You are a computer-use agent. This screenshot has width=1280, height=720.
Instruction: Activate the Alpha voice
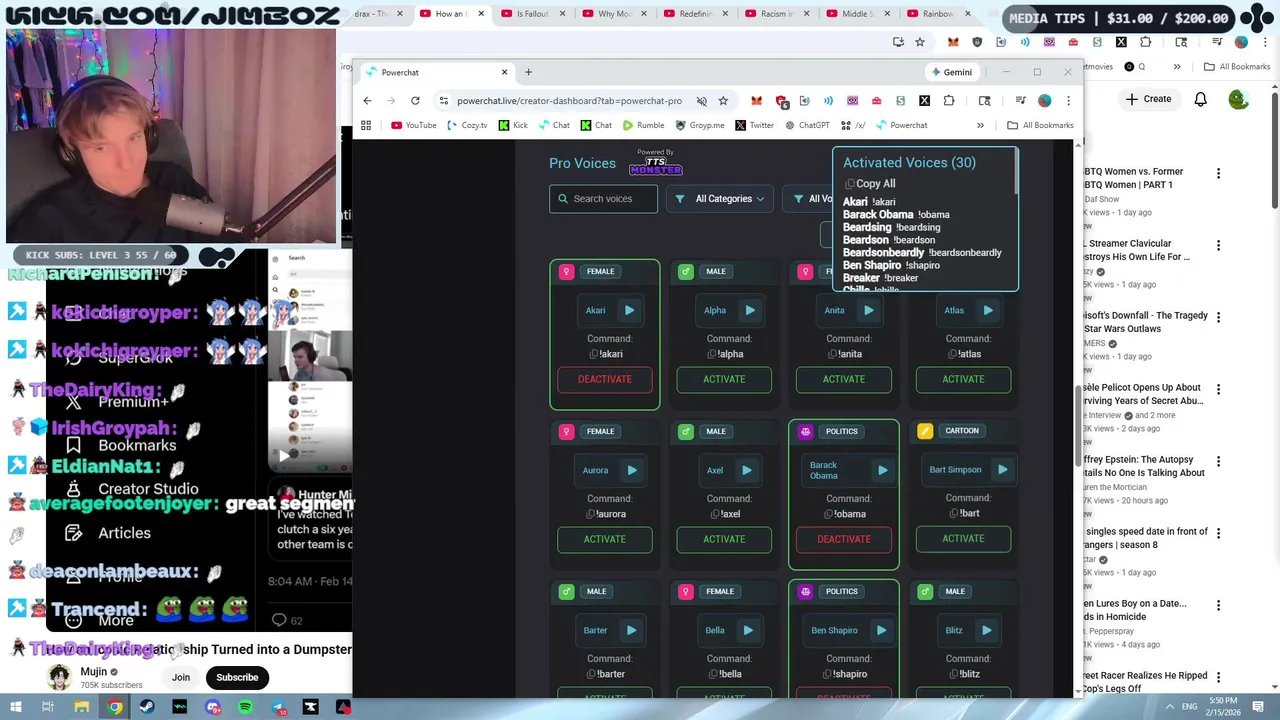click(x=724, y=379)
